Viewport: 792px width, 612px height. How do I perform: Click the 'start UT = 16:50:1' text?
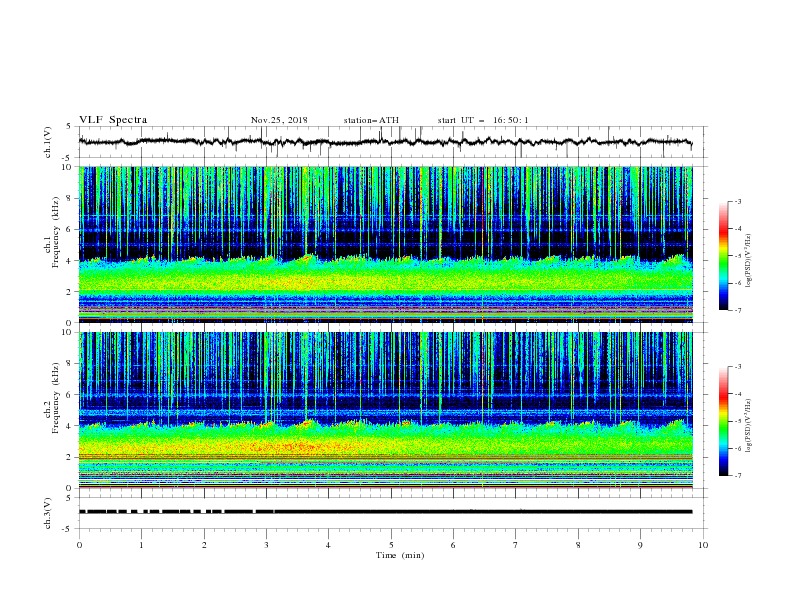(x=483, y=120)
